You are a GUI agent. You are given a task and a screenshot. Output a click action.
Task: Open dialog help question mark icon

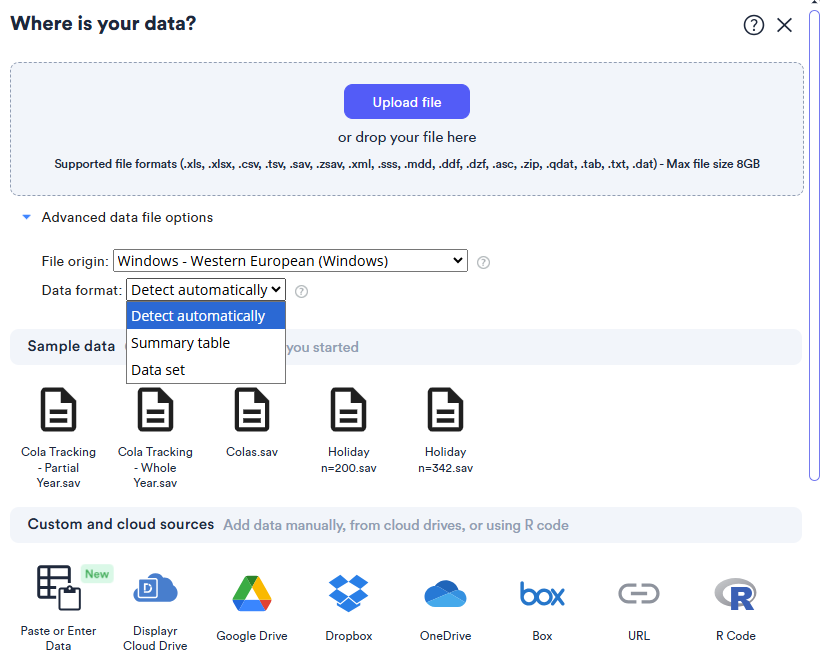[x=753, y=25]
